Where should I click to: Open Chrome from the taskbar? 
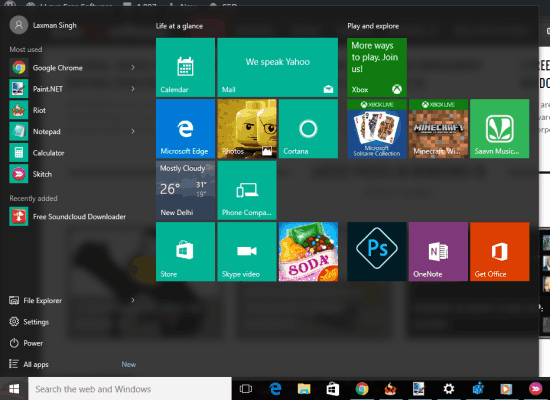(x=362, y=389)
